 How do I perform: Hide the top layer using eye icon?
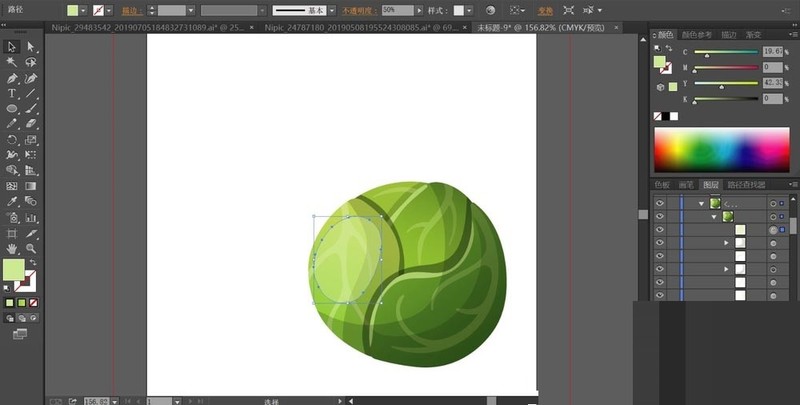[659, 202]
